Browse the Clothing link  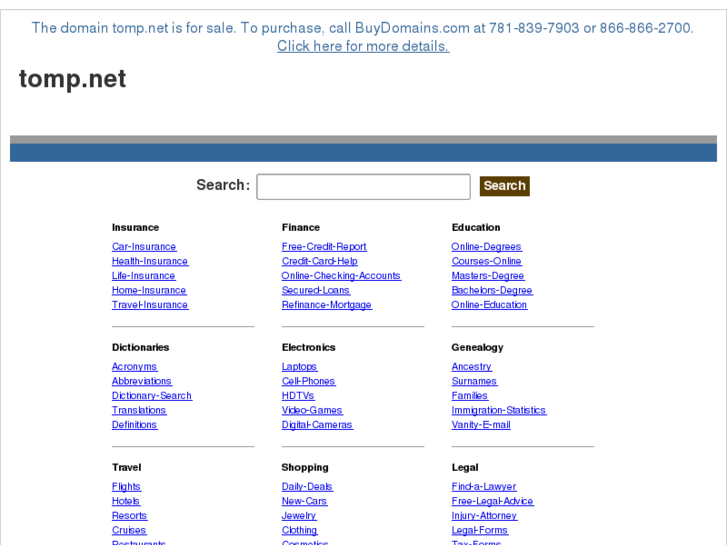[300, 530]
